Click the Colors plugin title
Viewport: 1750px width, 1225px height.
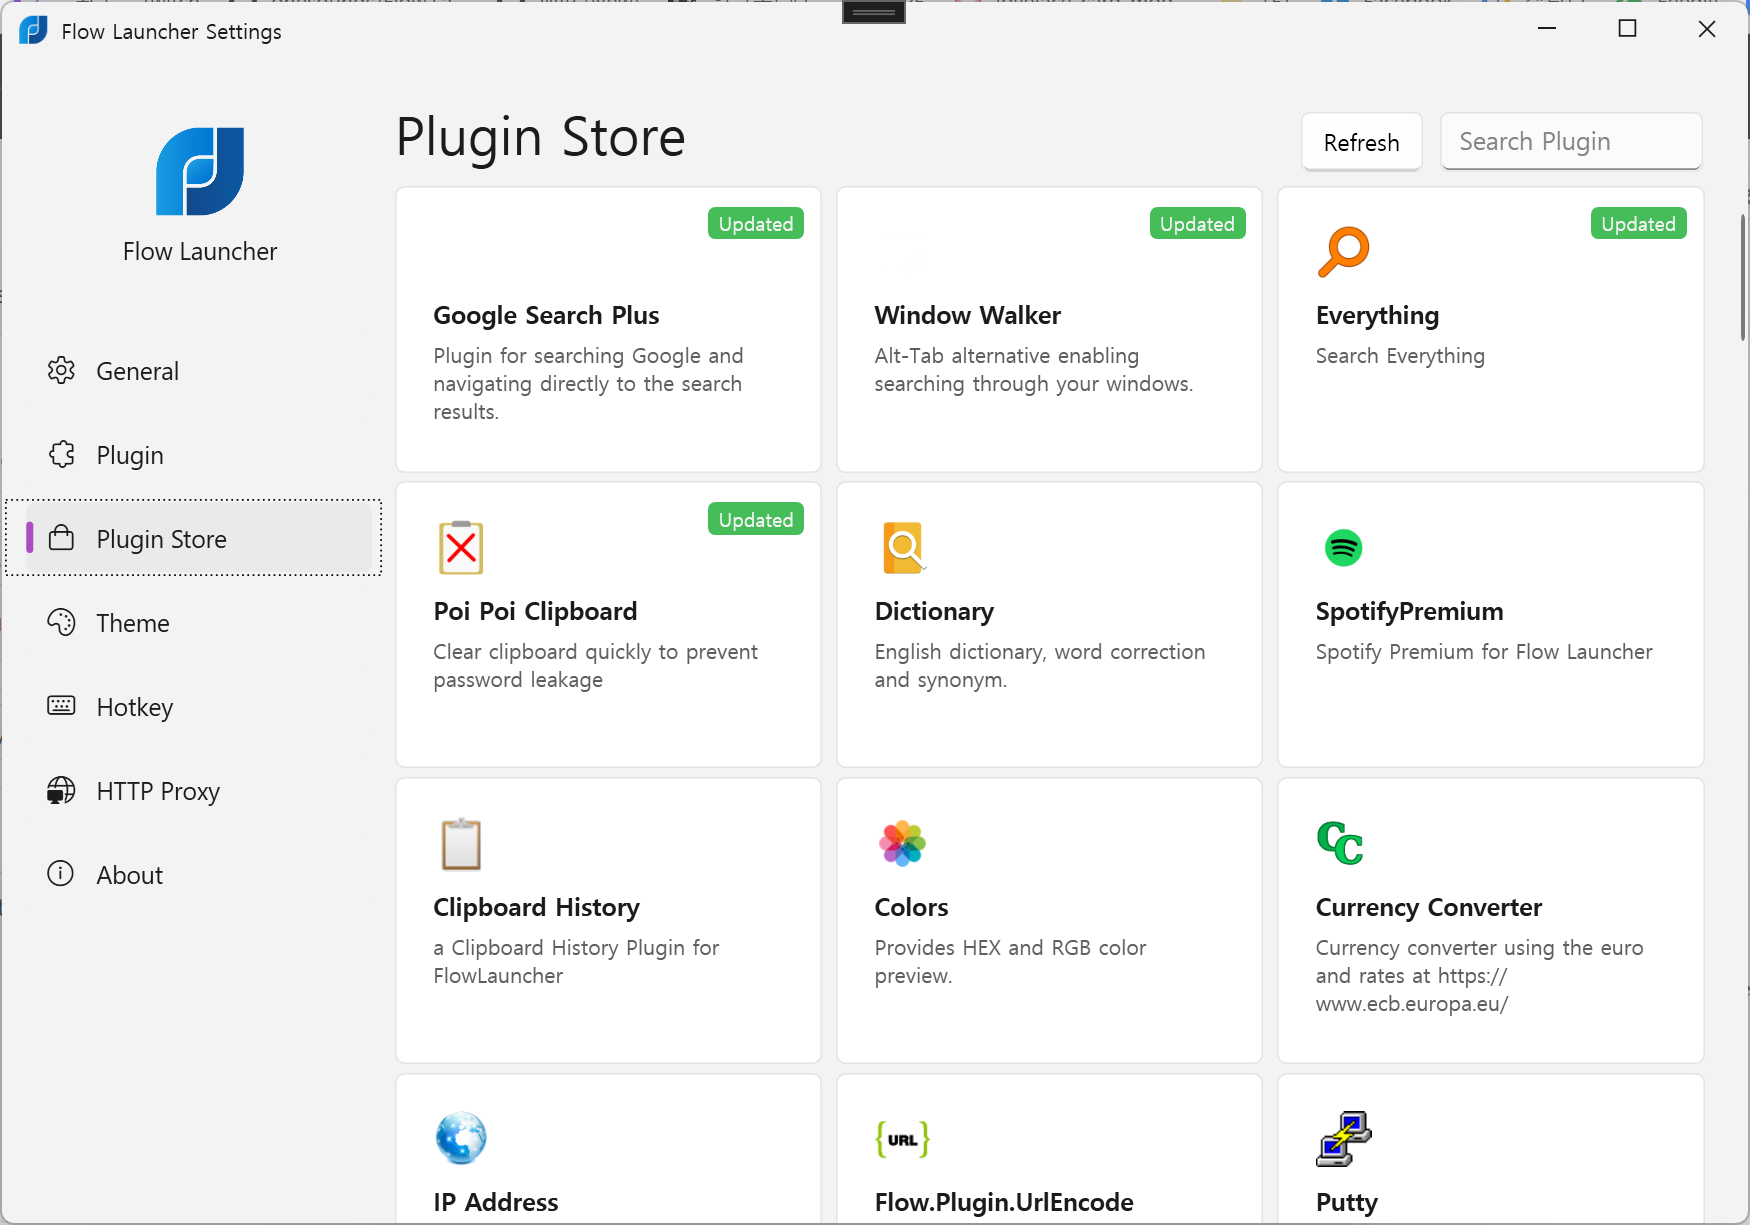point(911,907)
